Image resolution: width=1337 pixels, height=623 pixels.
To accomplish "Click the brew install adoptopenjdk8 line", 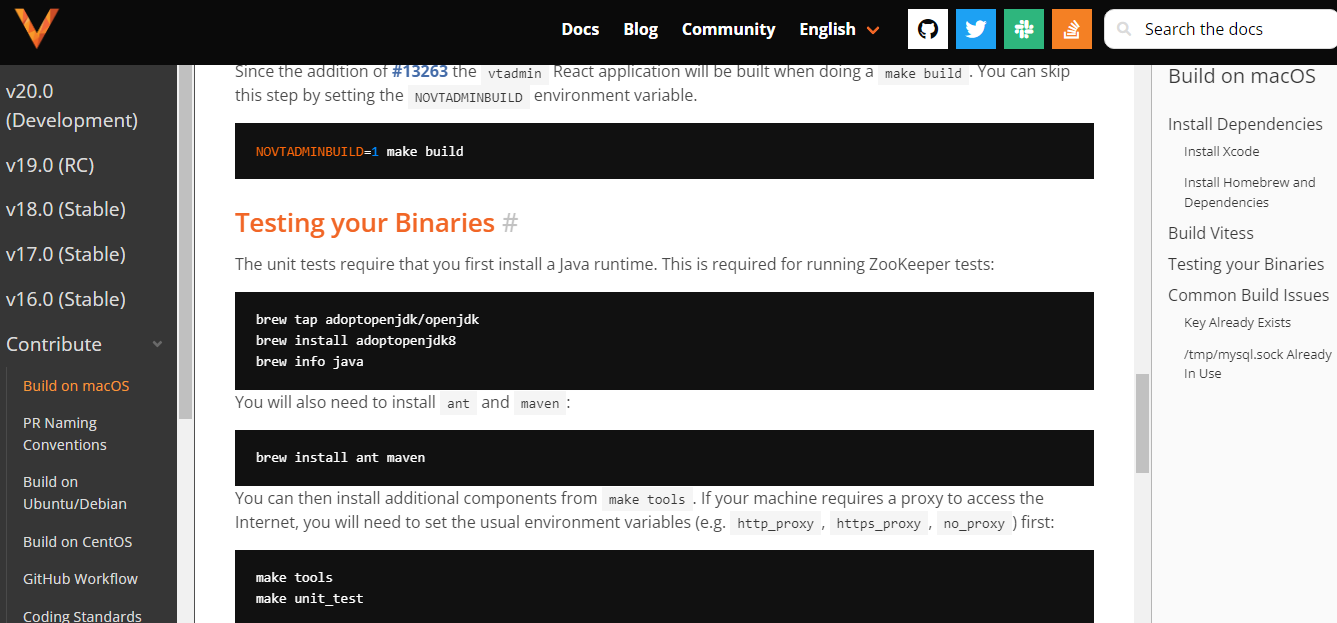I will pos(356,341).
